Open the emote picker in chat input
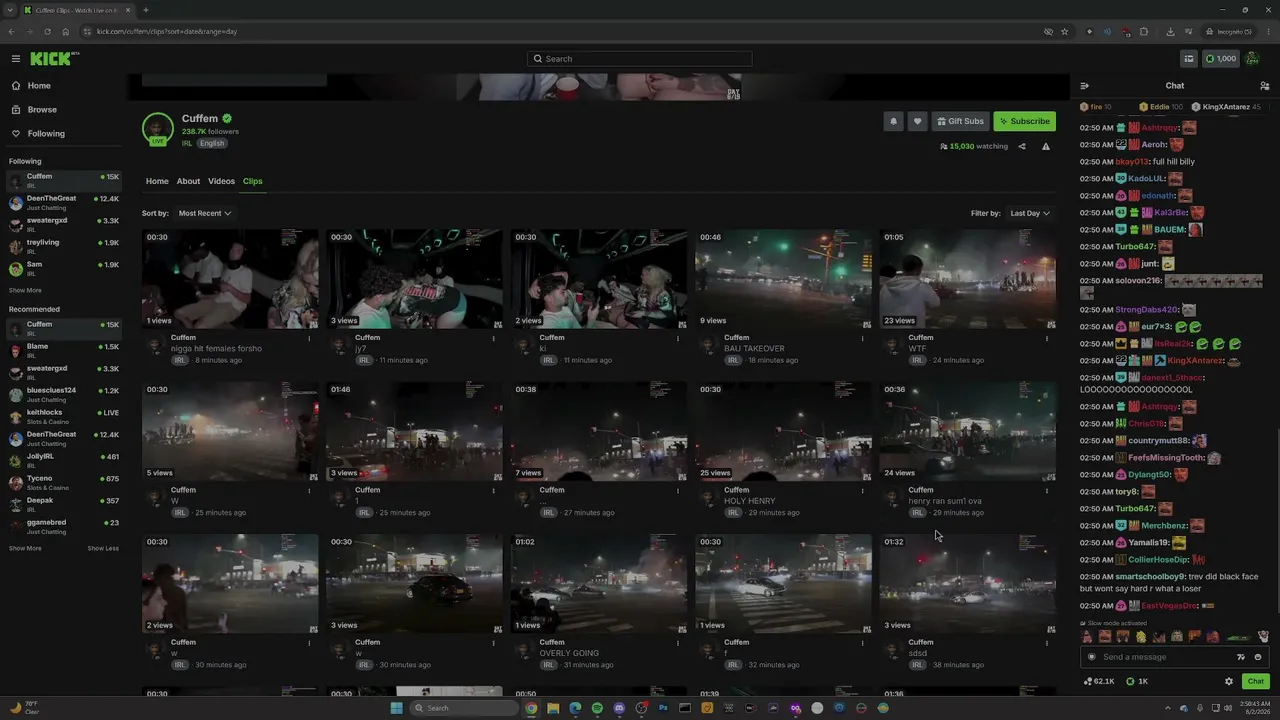This screenshot has height=720, width=1280. coord(1258,657)
